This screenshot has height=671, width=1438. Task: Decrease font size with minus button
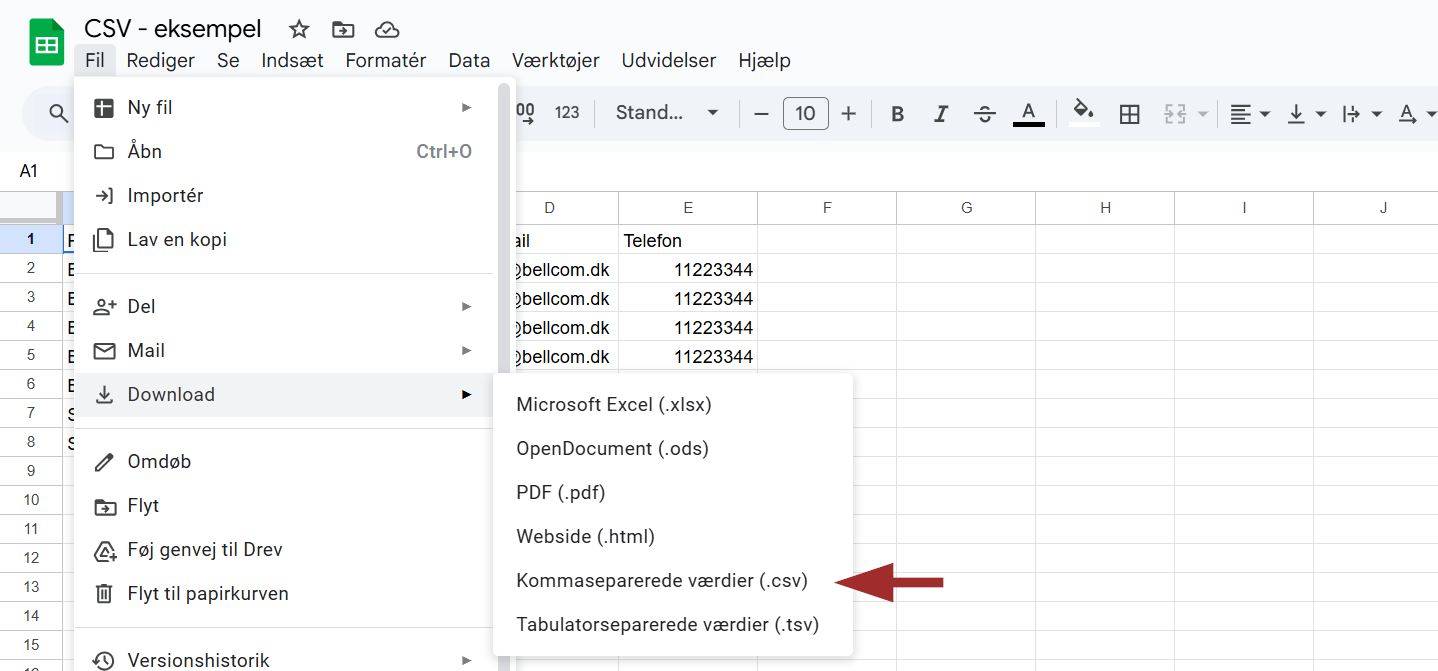click(x=761, y=114)
